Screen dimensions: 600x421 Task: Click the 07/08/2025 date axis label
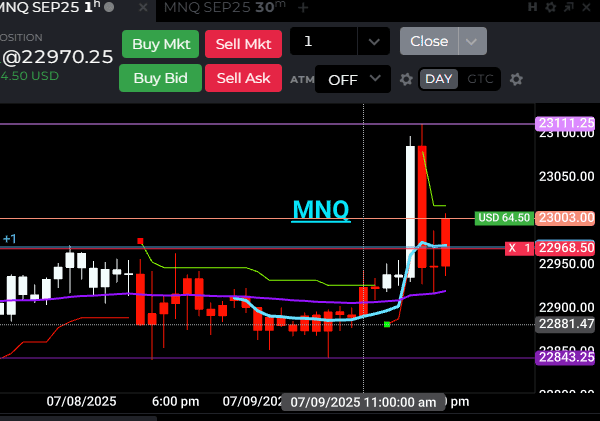coord(82,401)
